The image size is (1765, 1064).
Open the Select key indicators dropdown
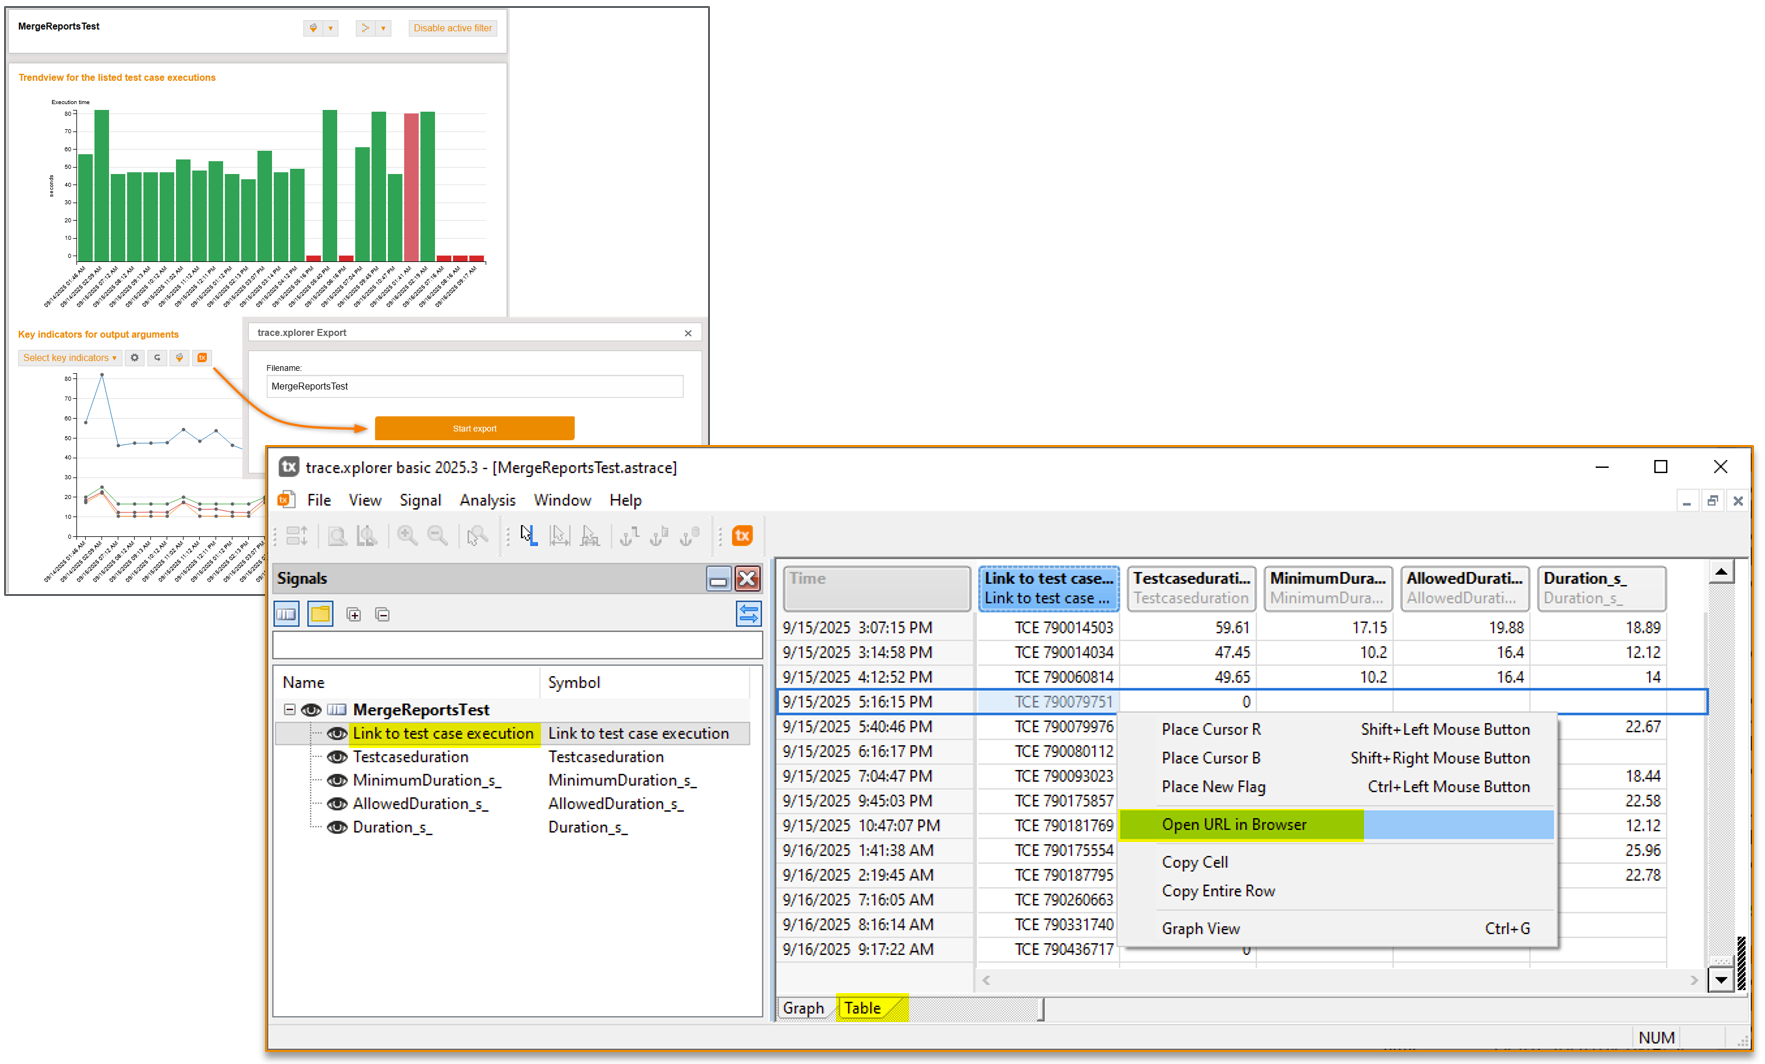[69, 358]
